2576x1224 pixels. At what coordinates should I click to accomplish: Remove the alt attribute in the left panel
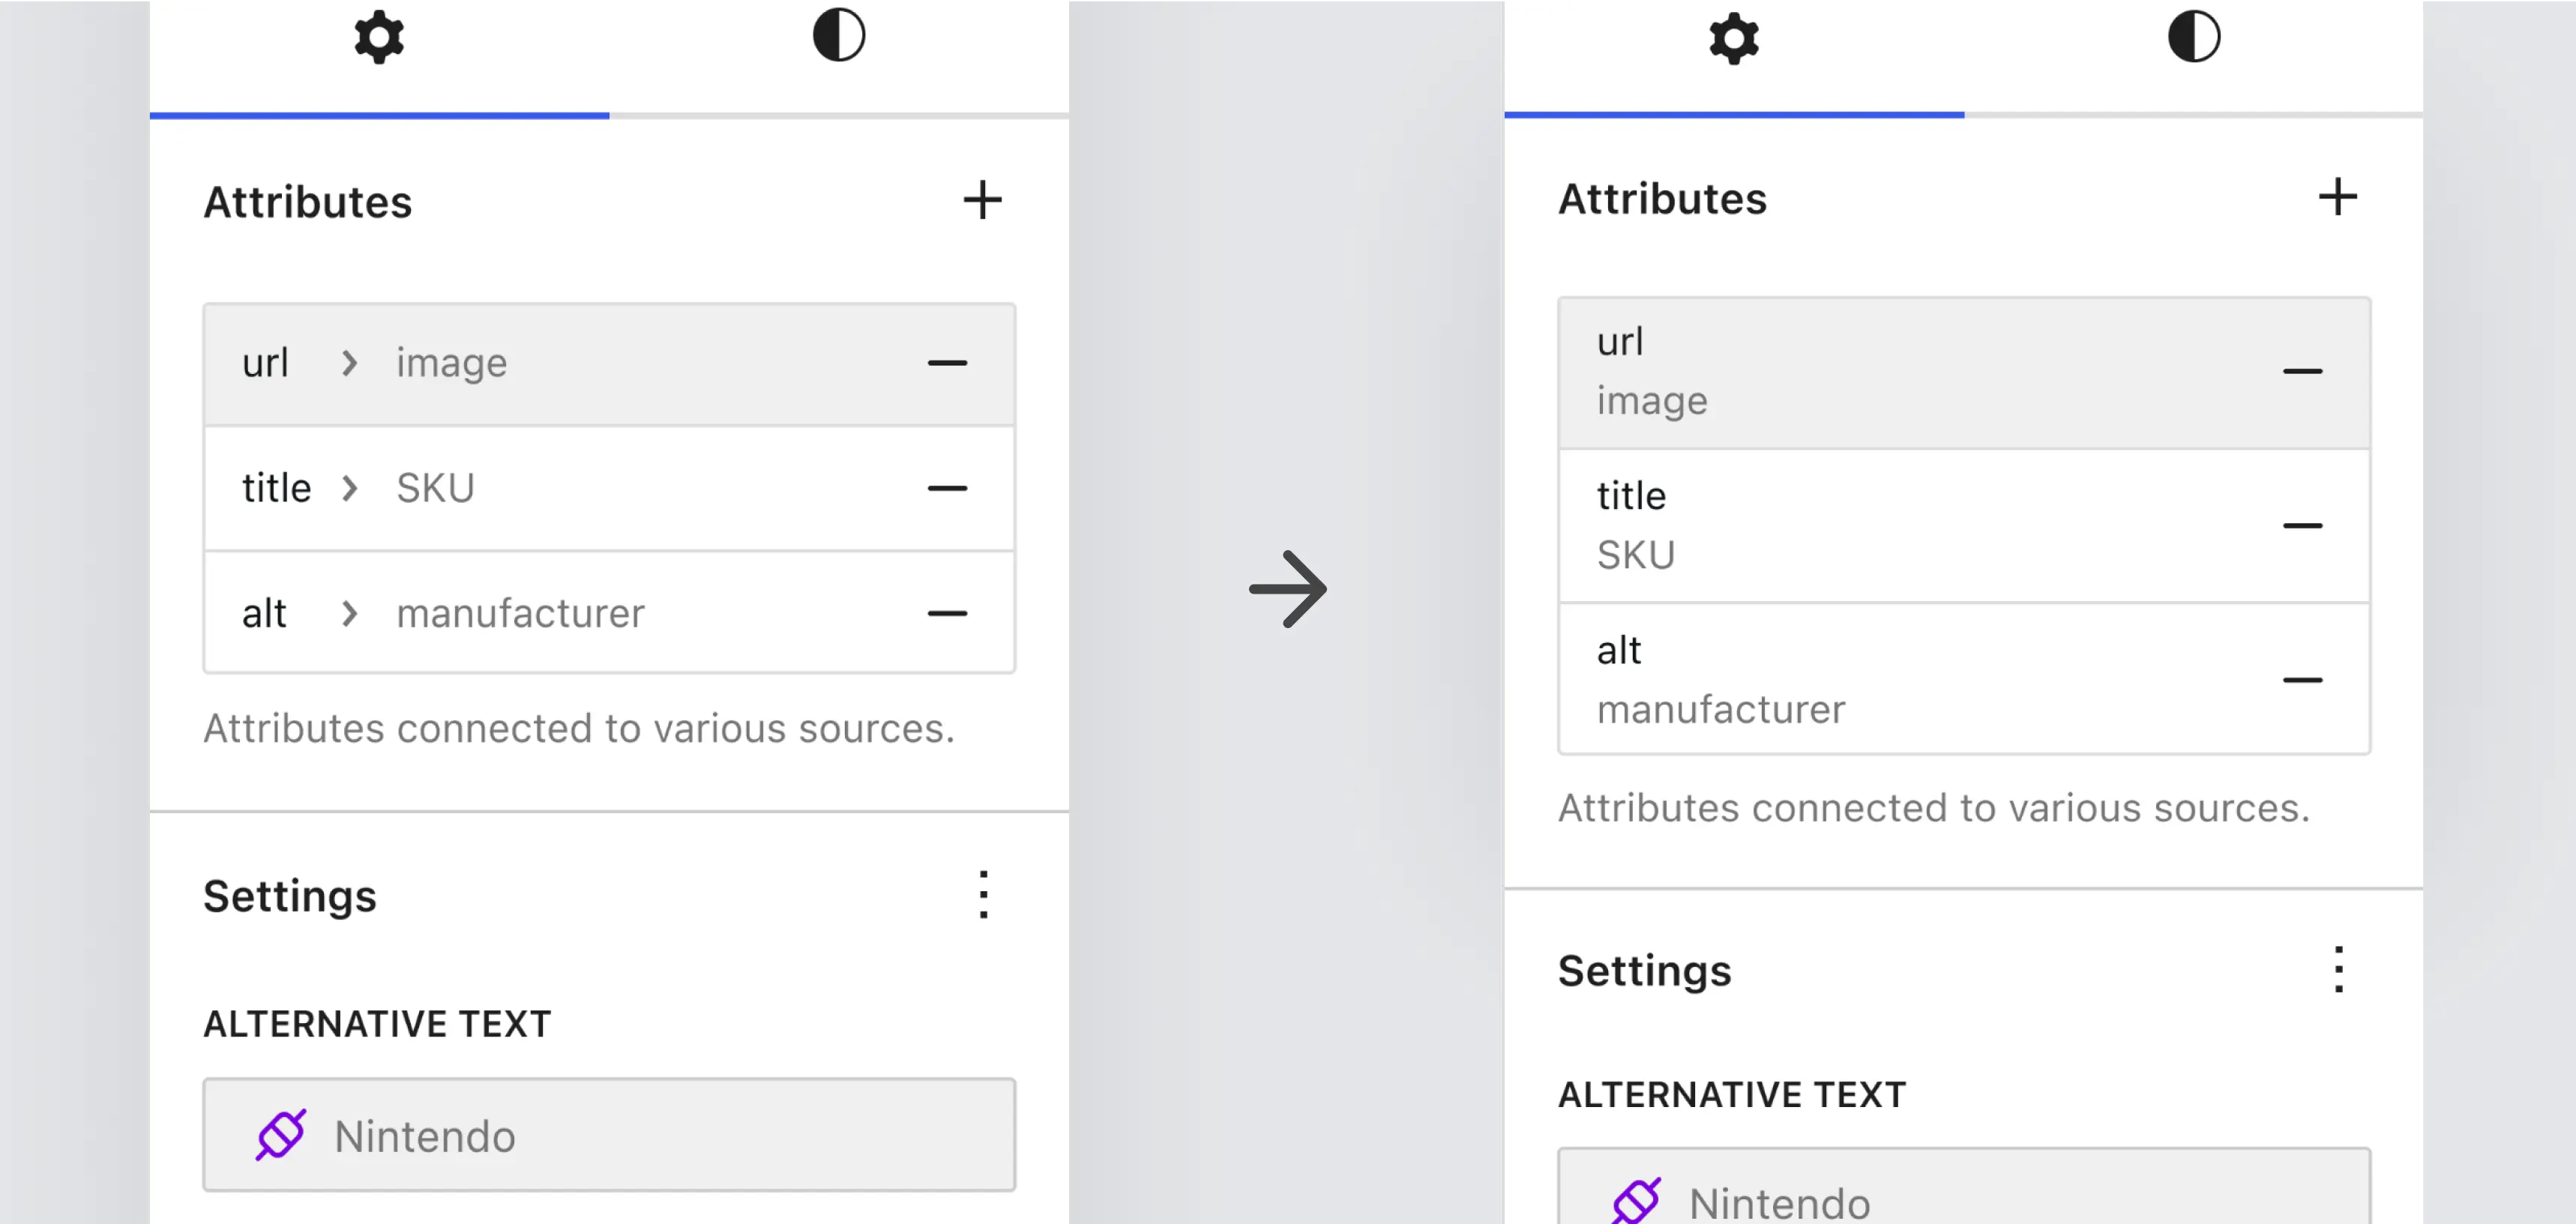[x=946, y=613]
